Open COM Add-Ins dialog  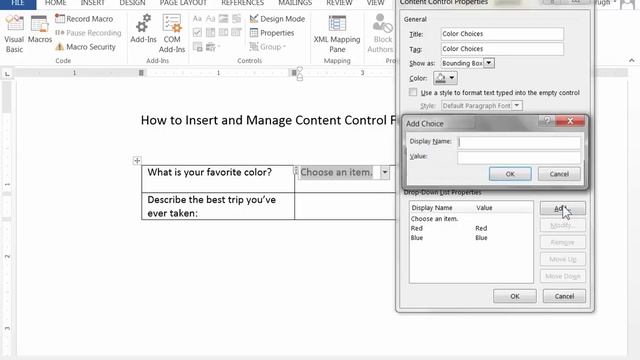(x=172, y=34)
